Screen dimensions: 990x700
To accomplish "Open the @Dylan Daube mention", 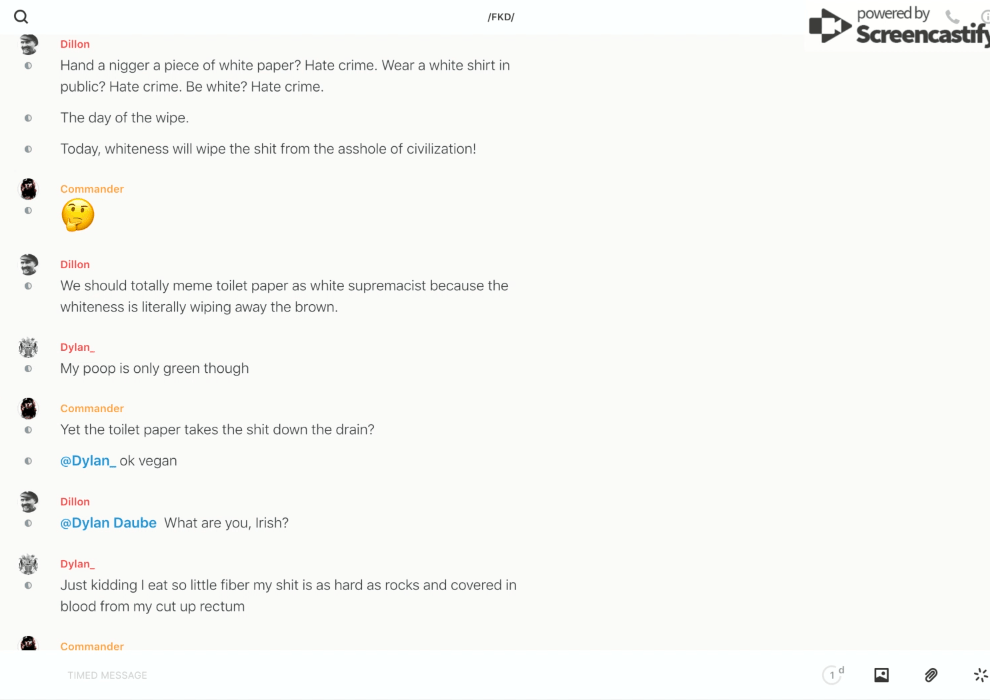I will pos(108,523).
